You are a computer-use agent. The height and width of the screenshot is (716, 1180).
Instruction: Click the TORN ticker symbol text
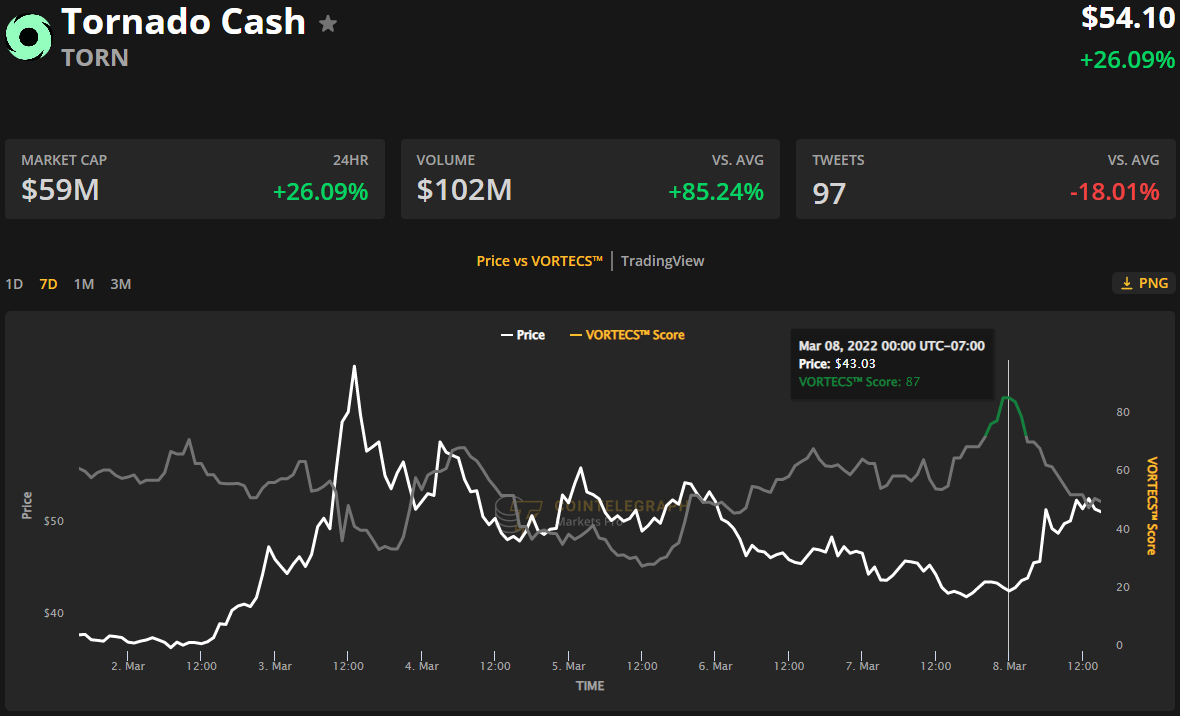pyautogui.click(x=95, y=58)
